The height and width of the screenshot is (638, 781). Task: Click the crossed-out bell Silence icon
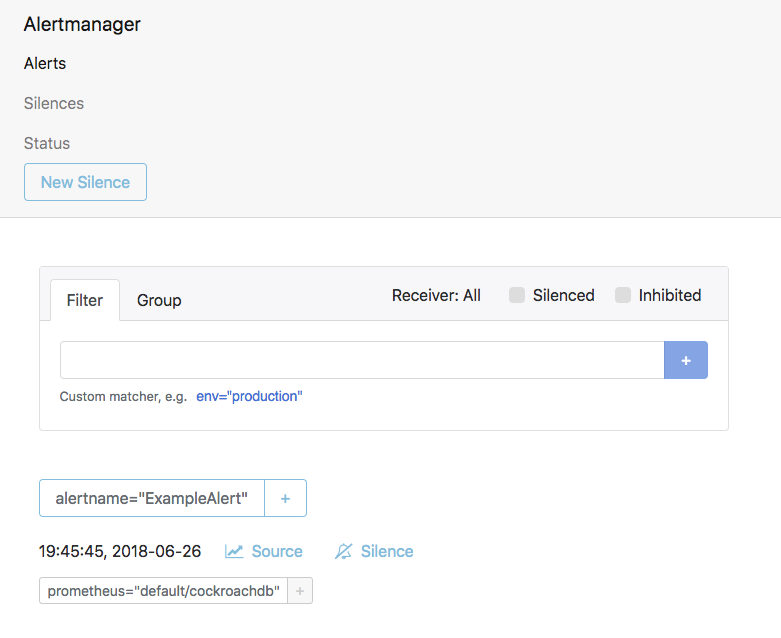[x=344, y=551]
